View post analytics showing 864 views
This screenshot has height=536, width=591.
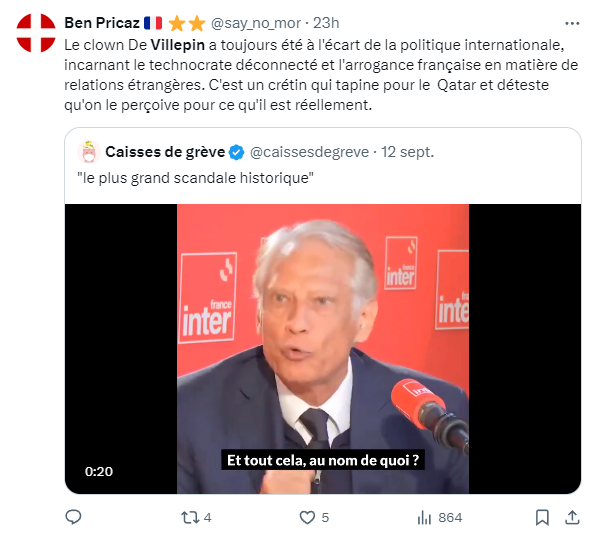click(x=439, y=518)
